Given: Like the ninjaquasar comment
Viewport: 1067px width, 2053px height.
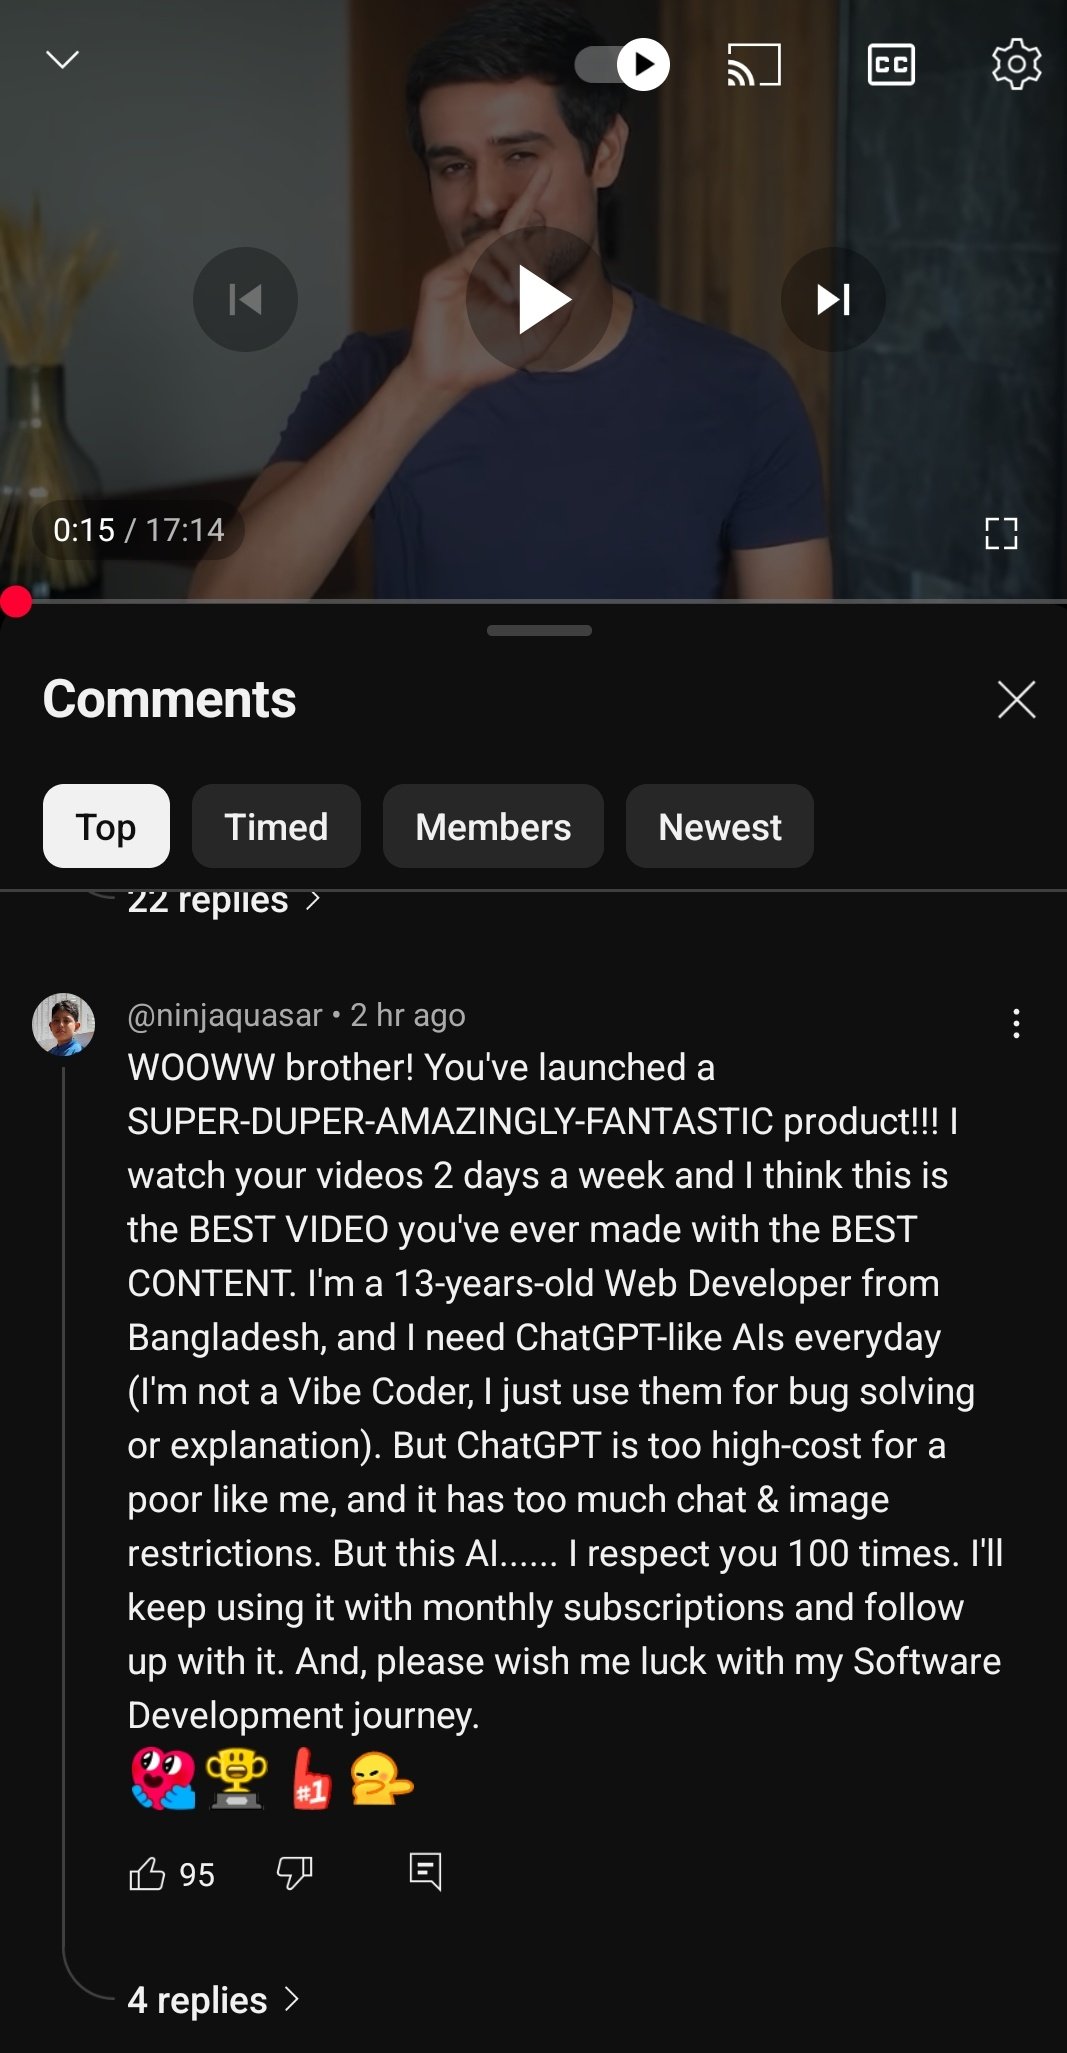Looking at the screenshot, I should pyautogui.click(x=147, y=1873).
